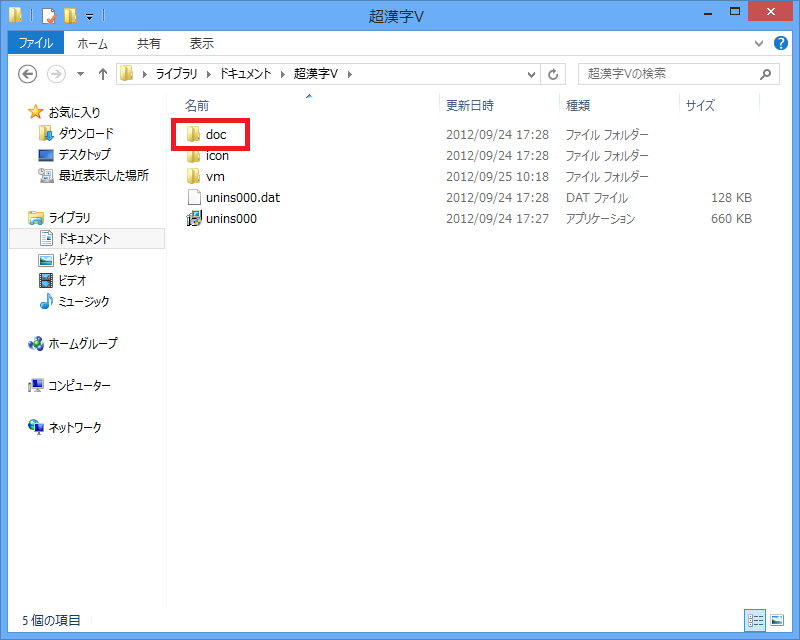The height and width of the screenshot is (640, 800).
Task: Select the unins000 application file
Action: point(231,218)
